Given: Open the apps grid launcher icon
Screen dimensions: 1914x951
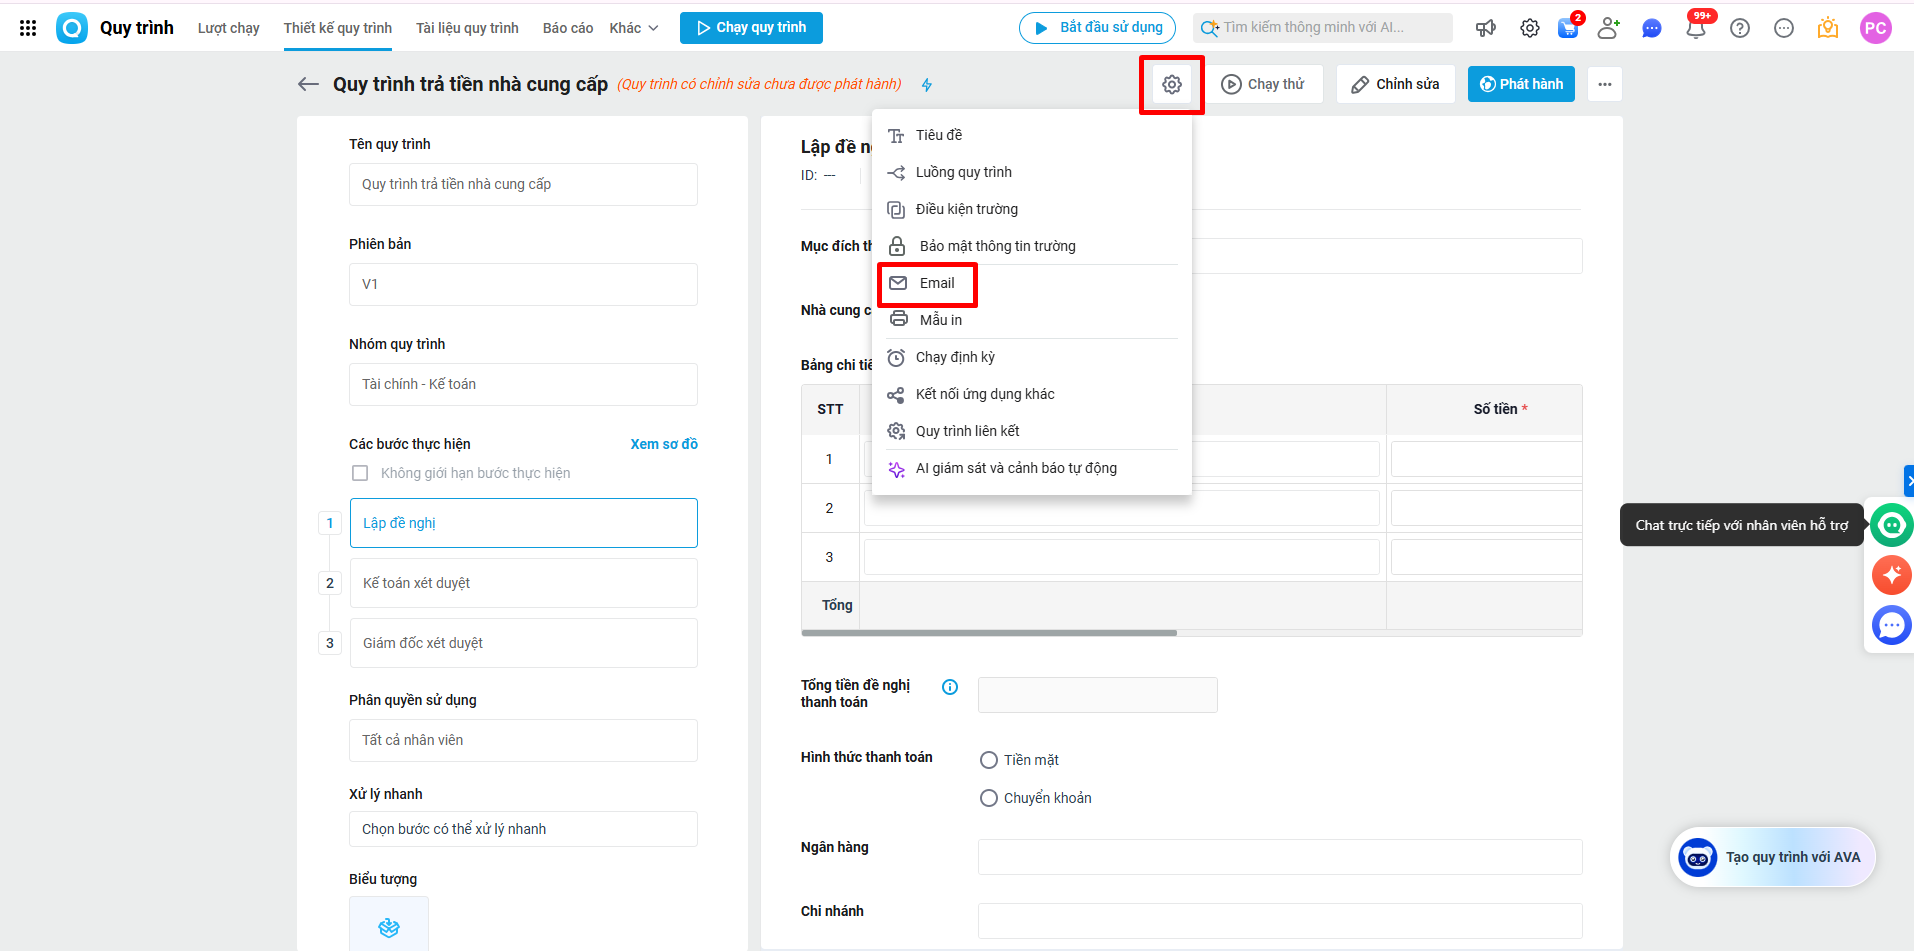Looking at the screenshot, I should [x=28, y=28].
